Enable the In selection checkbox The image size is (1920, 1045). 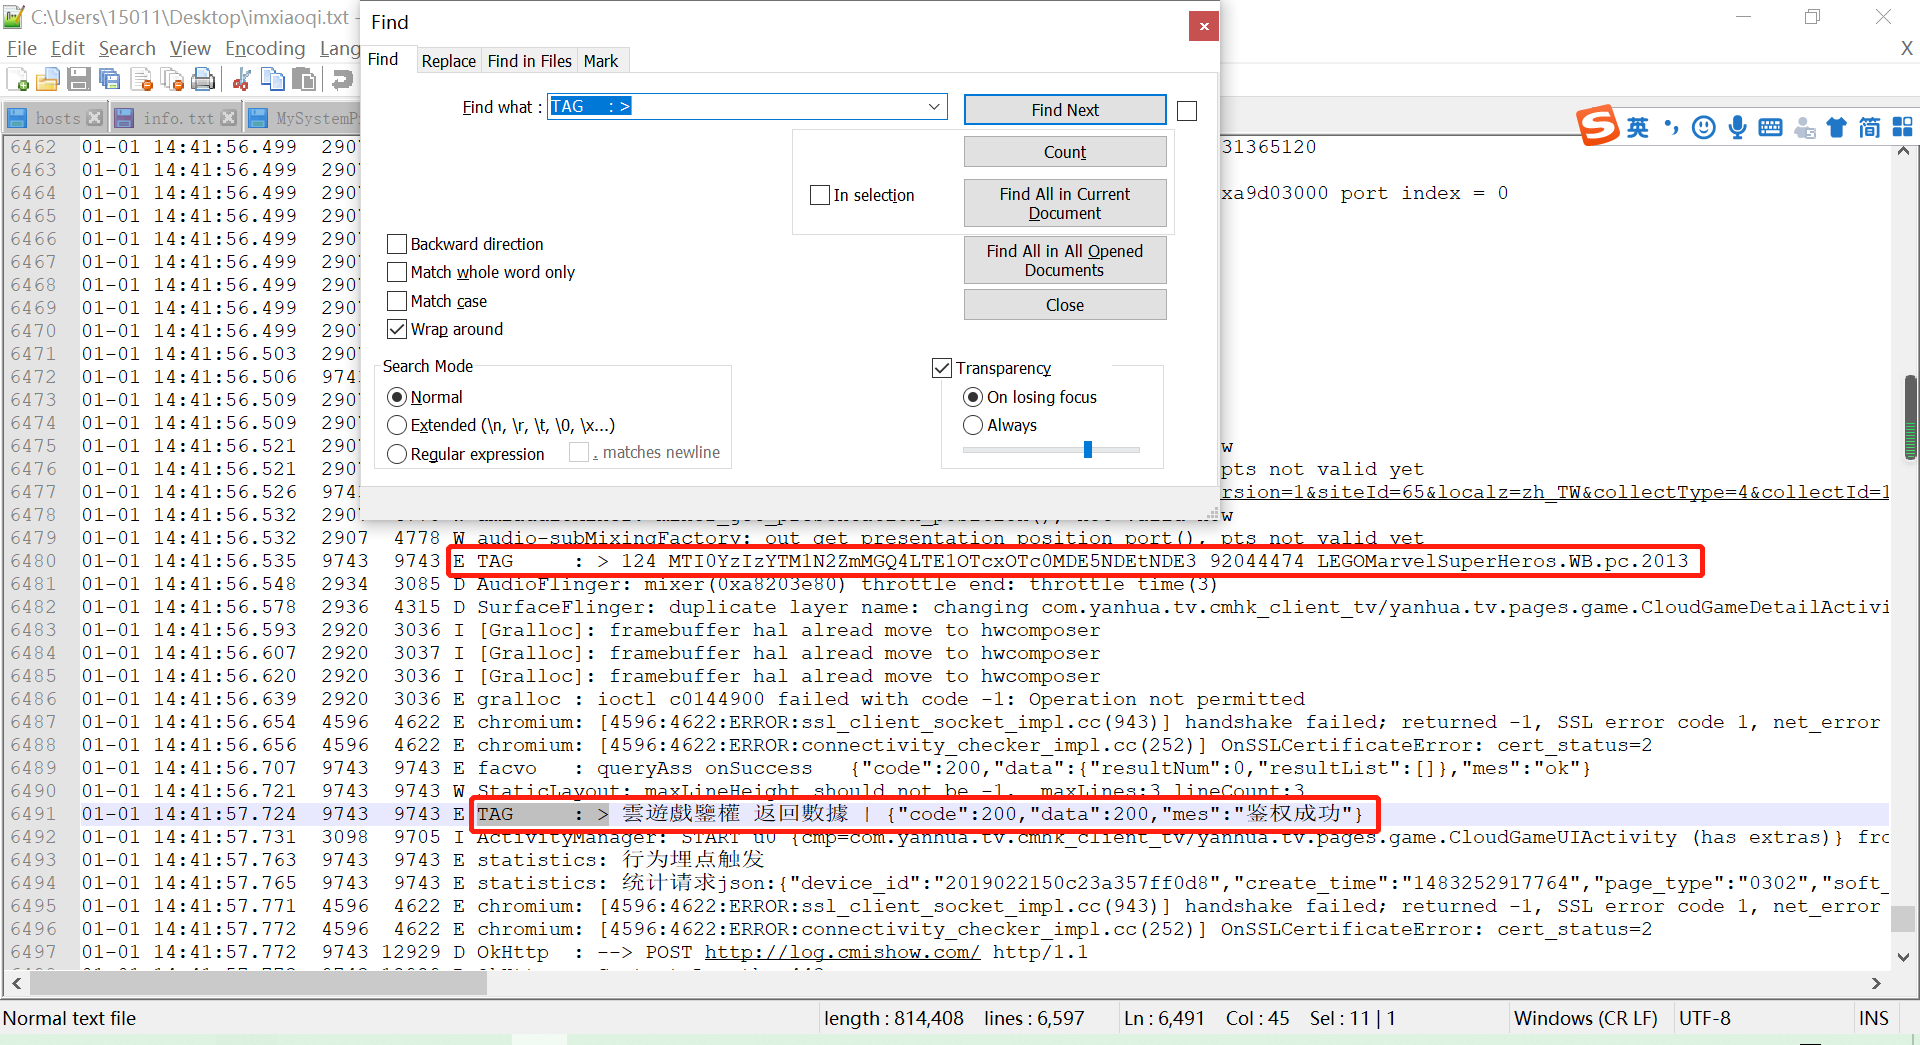pyautogui.click(x=820, y=195)
